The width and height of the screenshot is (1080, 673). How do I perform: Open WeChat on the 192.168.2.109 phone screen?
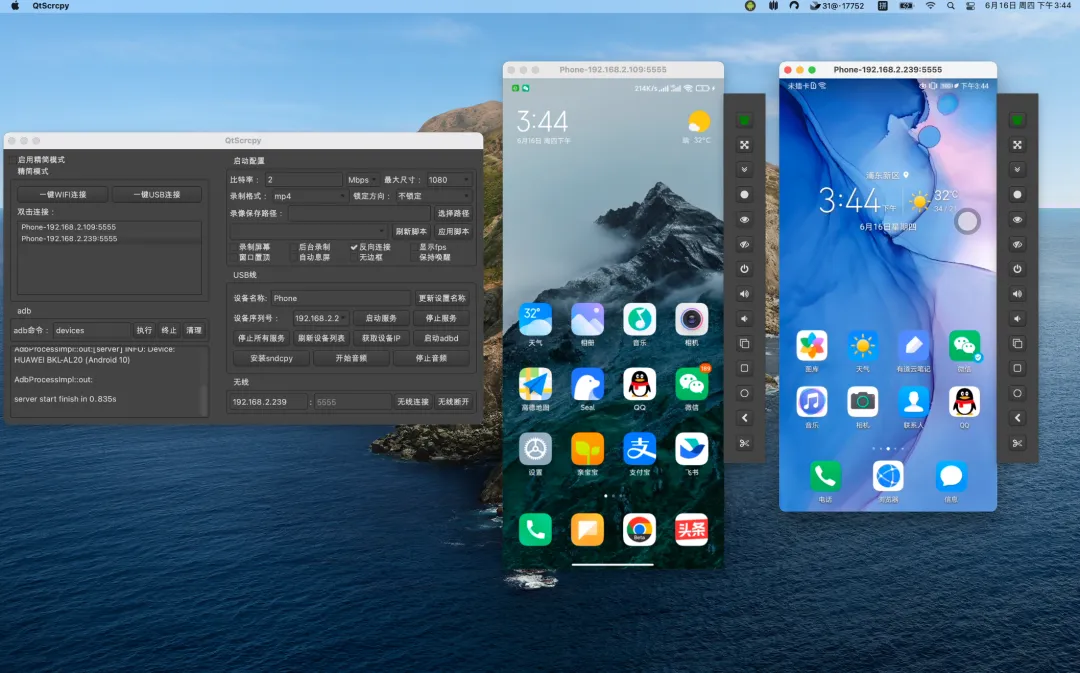point(691,384)
